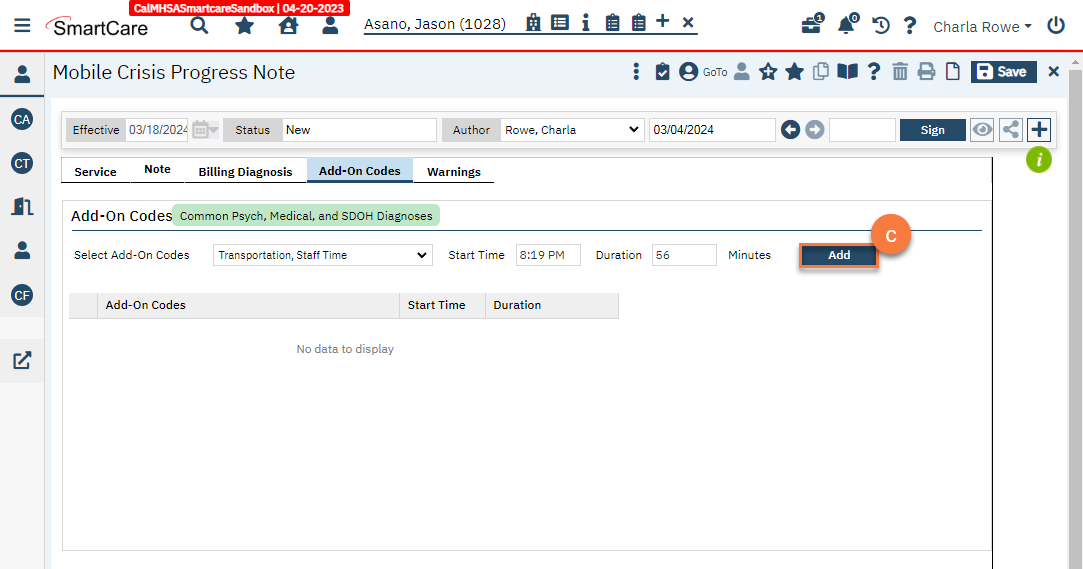
Task: Click the Save button
Action: coord(1003,71)
